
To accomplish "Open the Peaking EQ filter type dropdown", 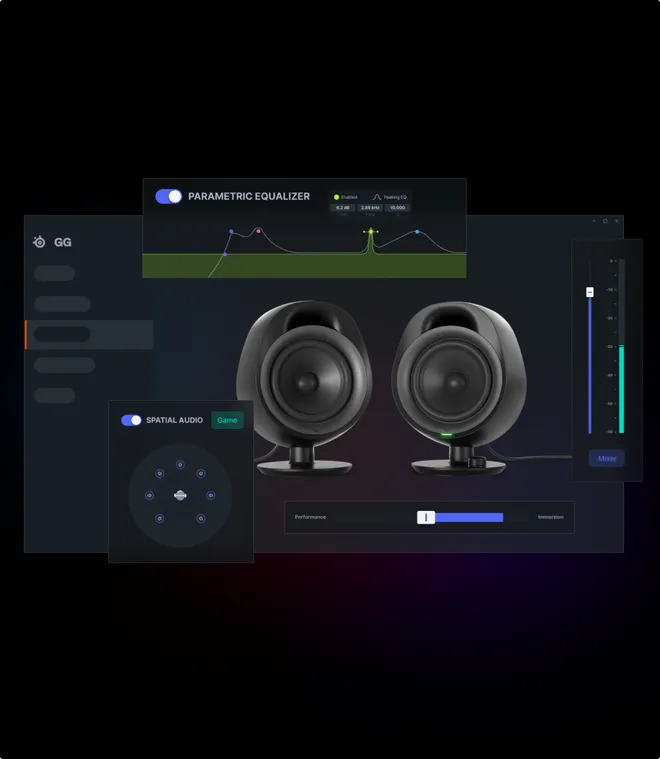I will (x=390, y=197).
